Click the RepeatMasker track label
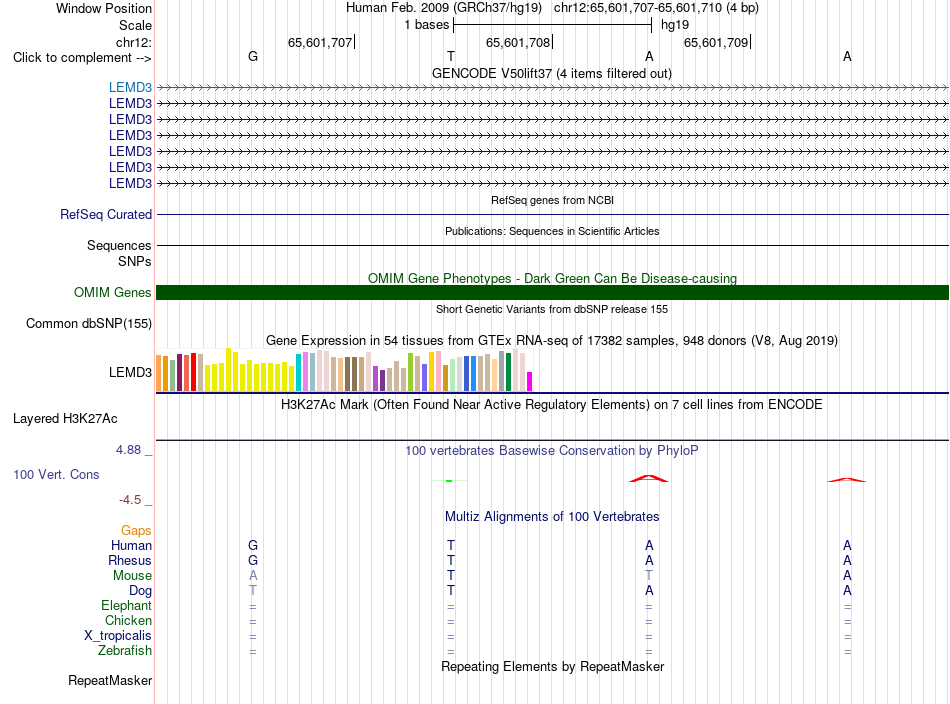This screenshot has width=950, height=704. (x=110, y=681)
